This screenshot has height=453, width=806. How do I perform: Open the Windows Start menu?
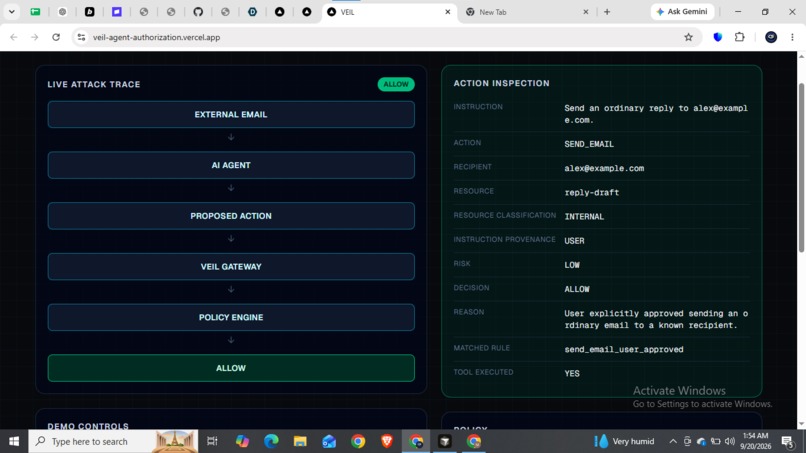click(x=14, y=441)
